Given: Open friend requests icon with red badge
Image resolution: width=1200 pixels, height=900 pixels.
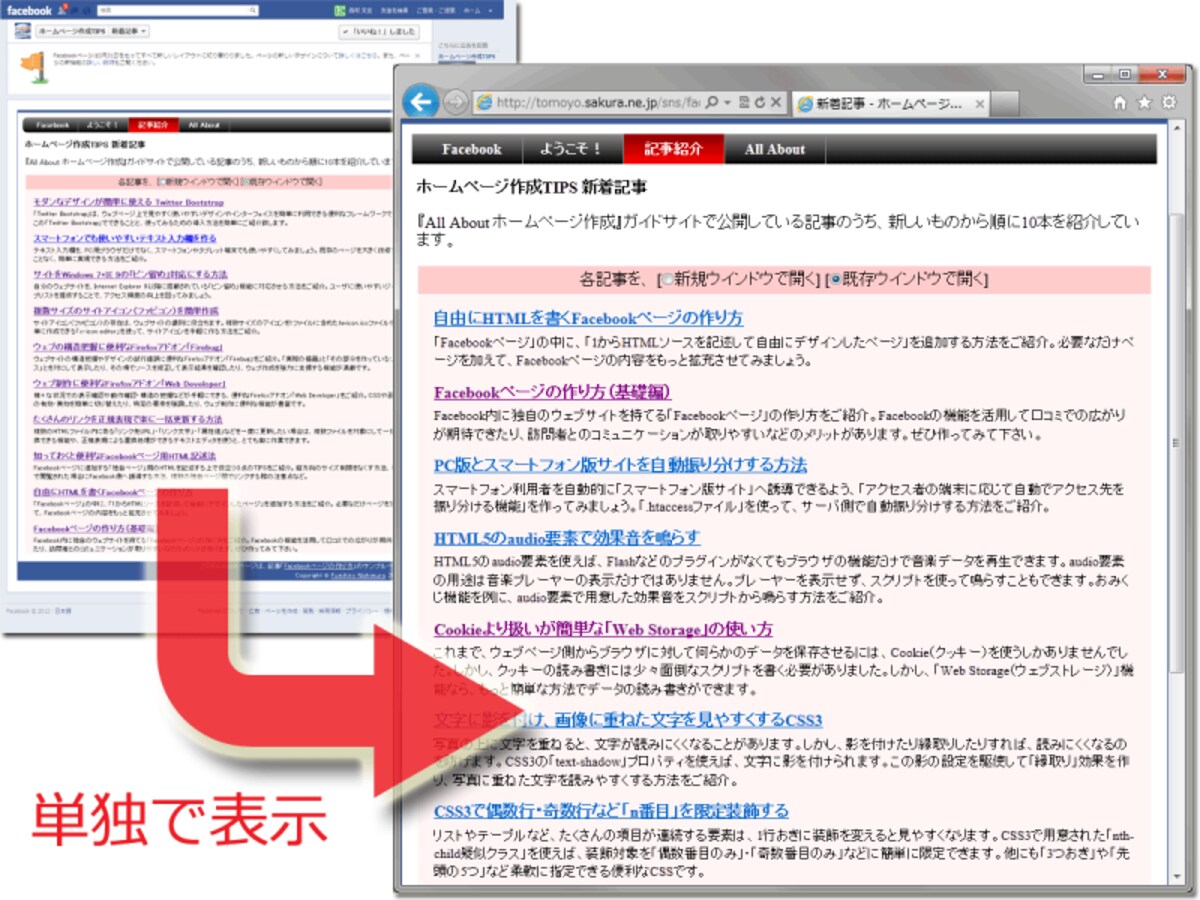Looking at the screenshot, I should point(63,9).
